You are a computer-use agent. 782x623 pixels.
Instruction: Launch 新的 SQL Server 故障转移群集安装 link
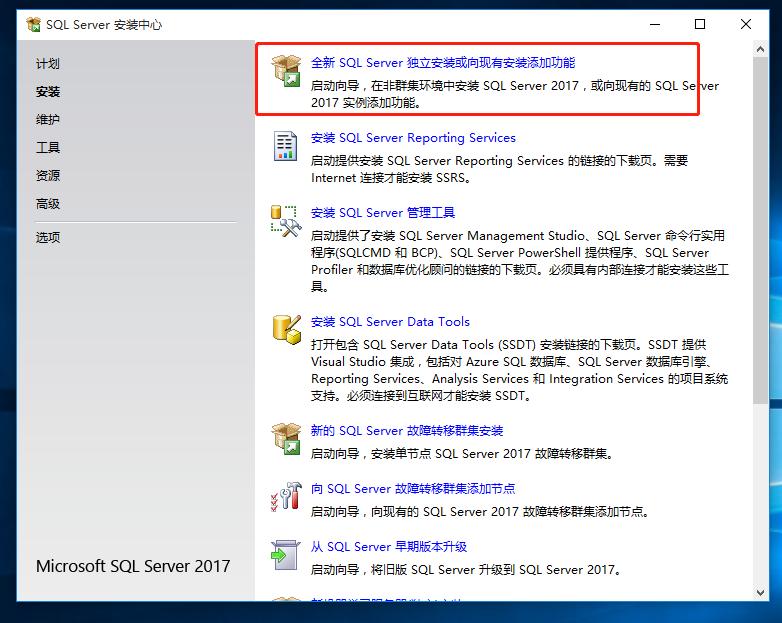pos(406,430)
